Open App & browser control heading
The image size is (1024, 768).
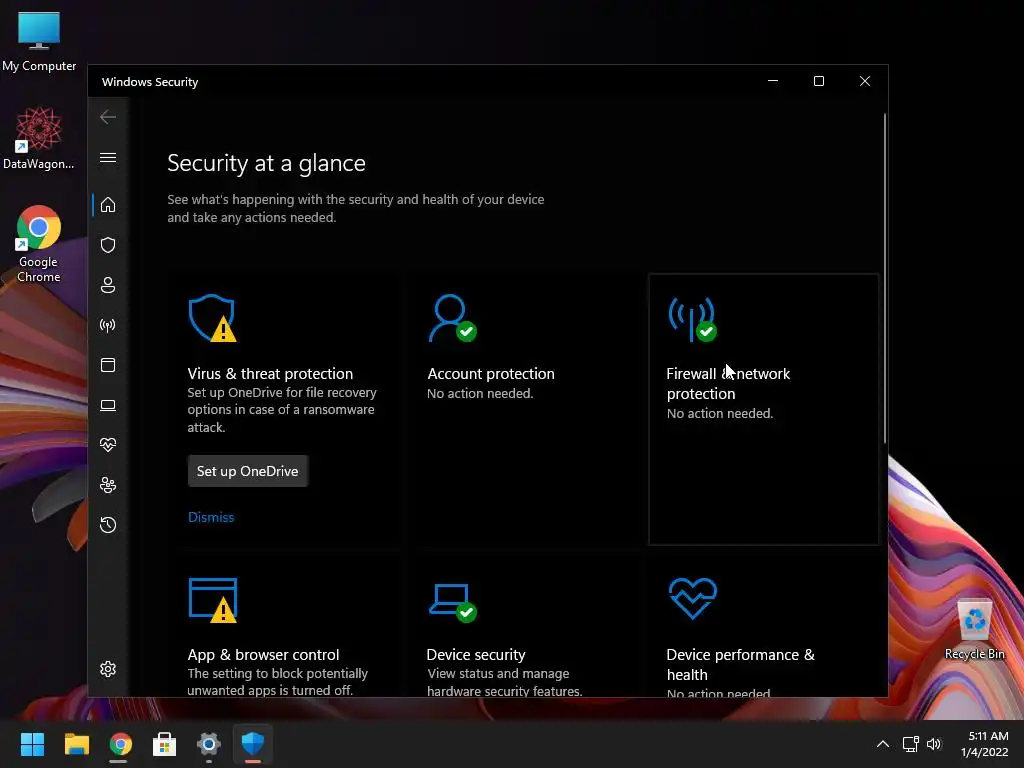click(x=263, y=654)
